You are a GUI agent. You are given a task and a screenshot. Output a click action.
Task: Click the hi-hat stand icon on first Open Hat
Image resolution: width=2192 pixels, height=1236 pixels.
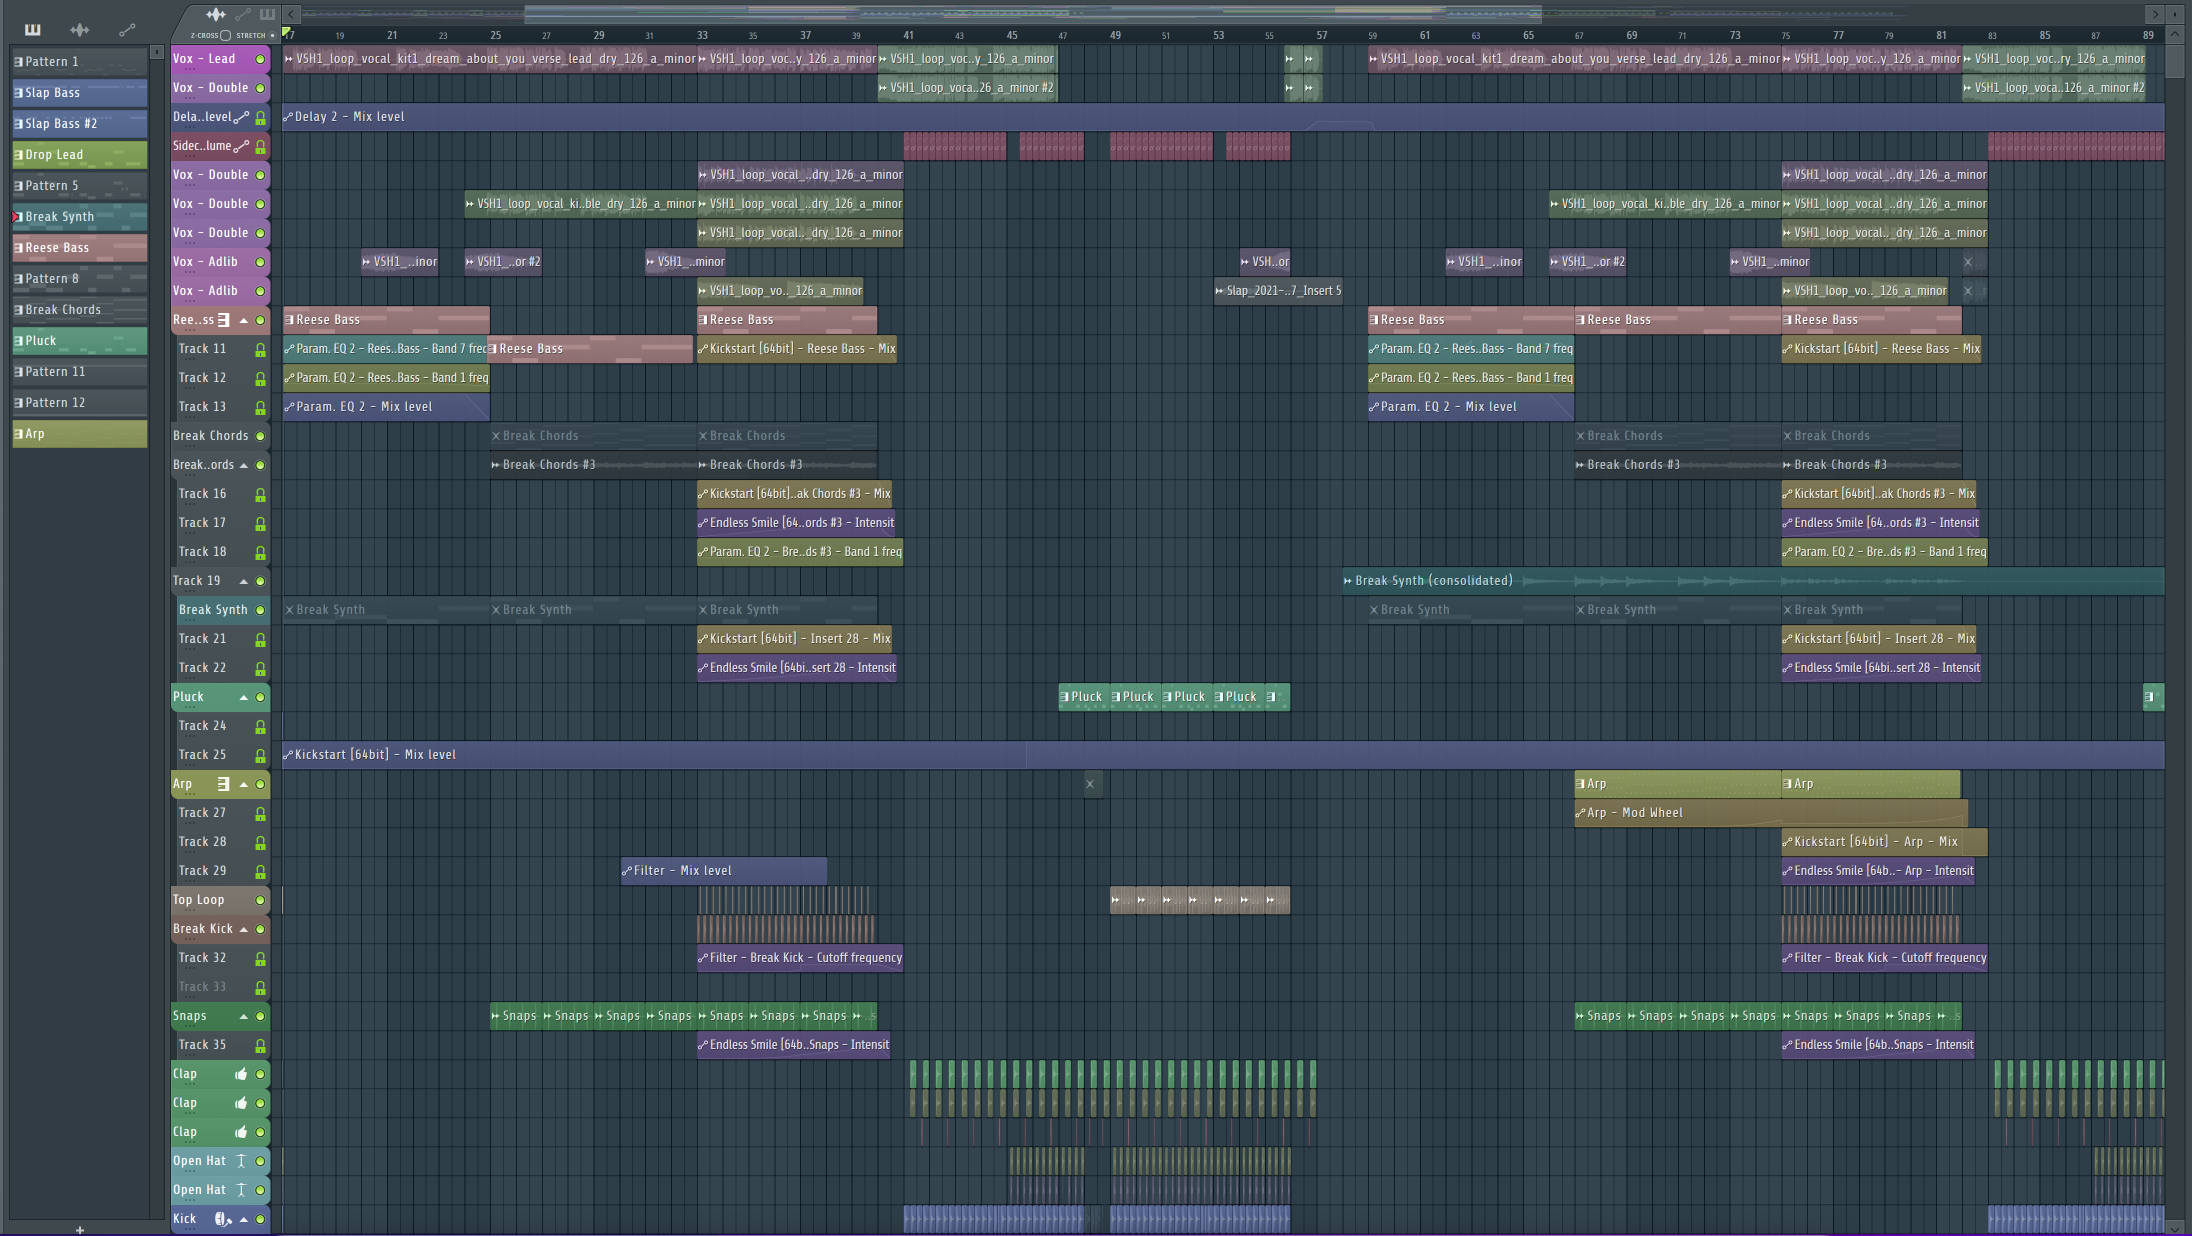tap(241, 1161)
